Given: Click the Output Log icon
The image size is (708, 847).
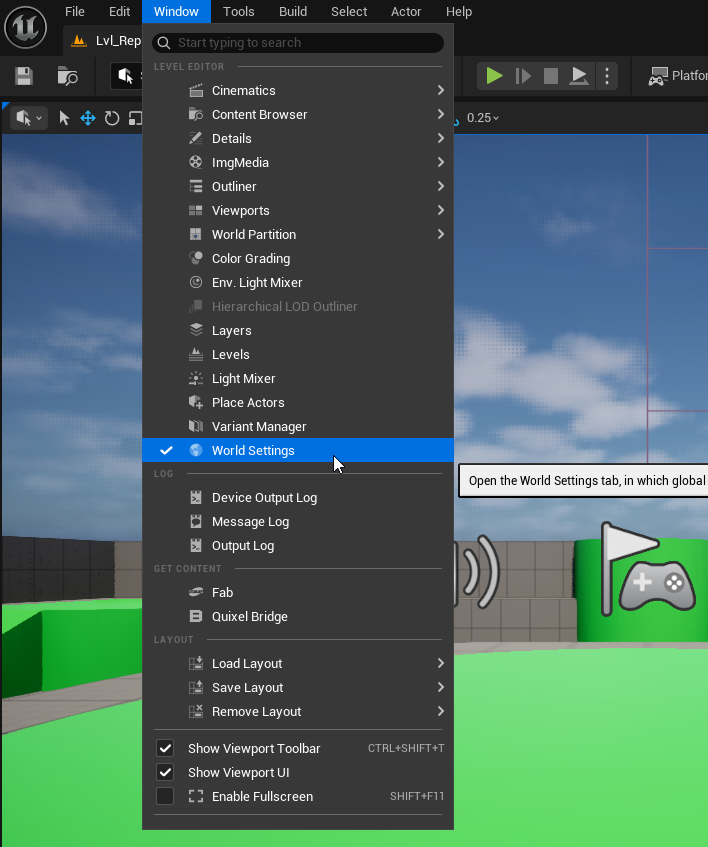Looking at the screenshot, I should coord(195,546).
